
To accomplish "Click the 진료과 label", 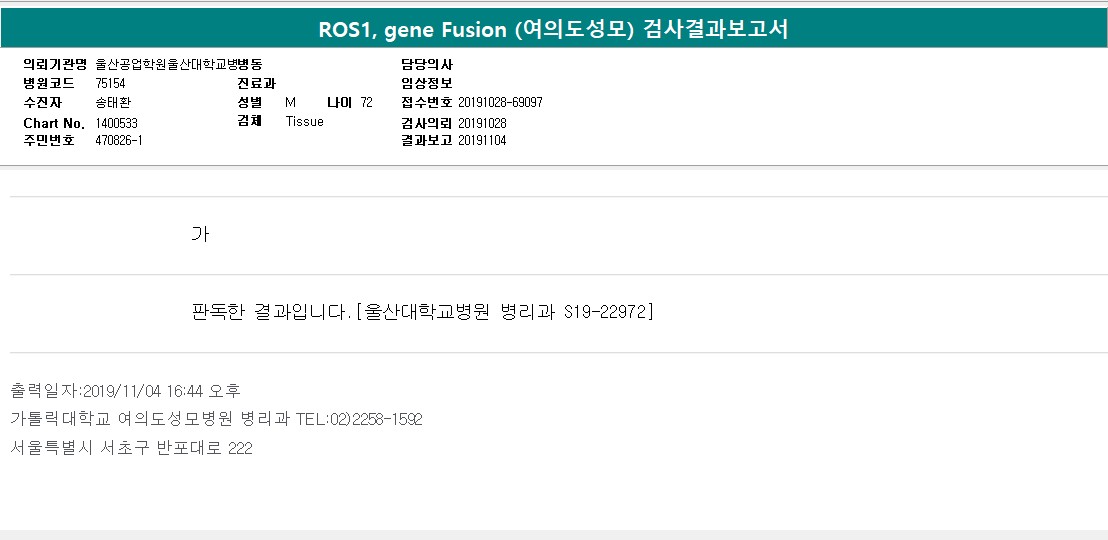I will tap(256, 83).
